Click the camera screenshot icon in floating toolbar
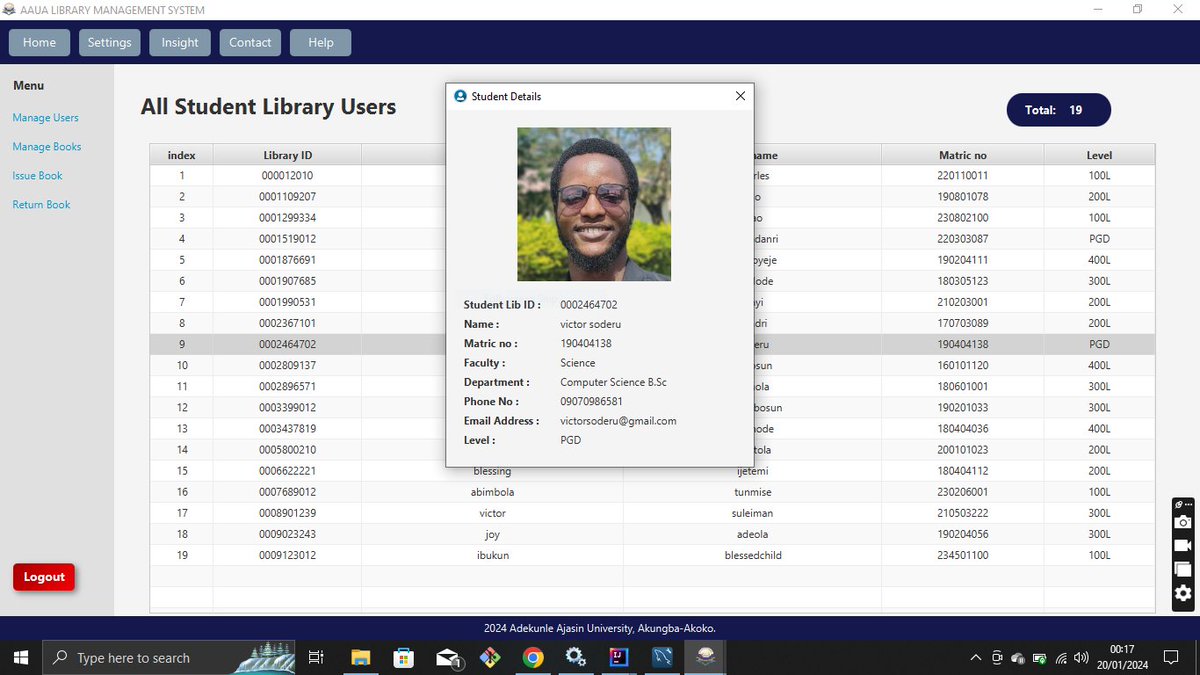The image size is (1200, 675). [1183, 522]
